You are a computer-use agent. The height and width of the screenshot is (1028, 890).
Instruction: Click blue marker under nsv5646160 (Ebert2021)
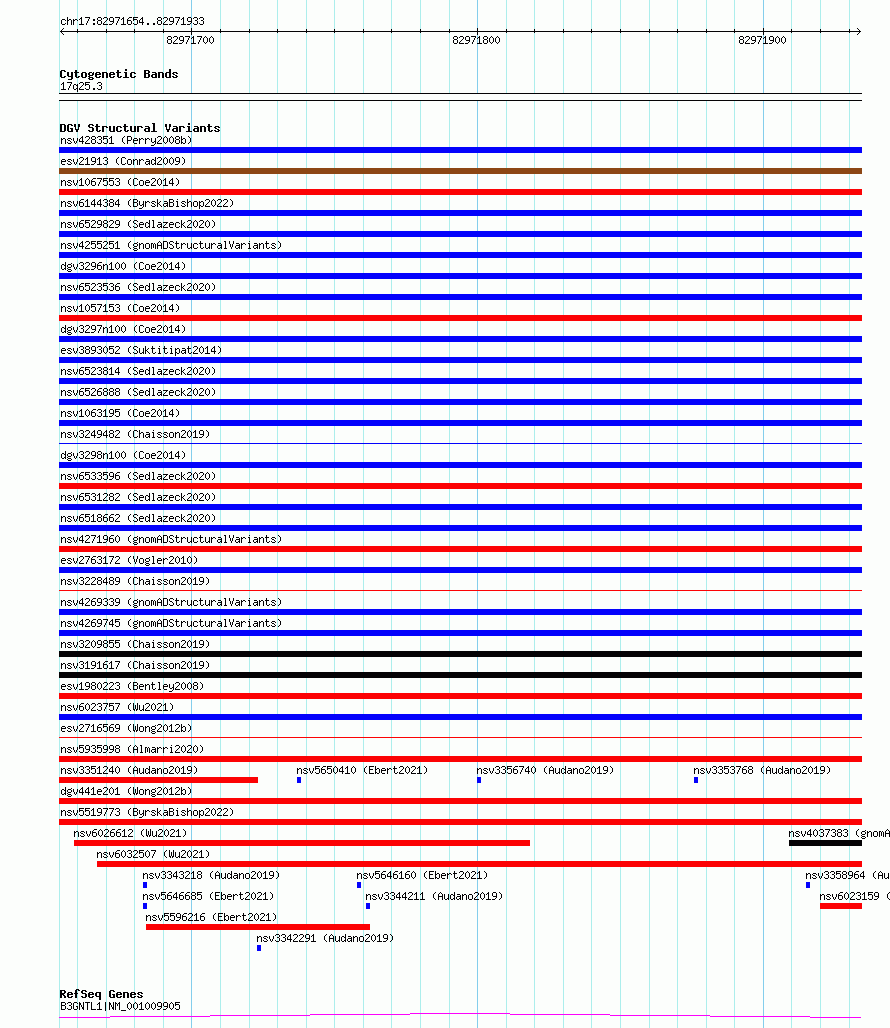click(359, 885)
